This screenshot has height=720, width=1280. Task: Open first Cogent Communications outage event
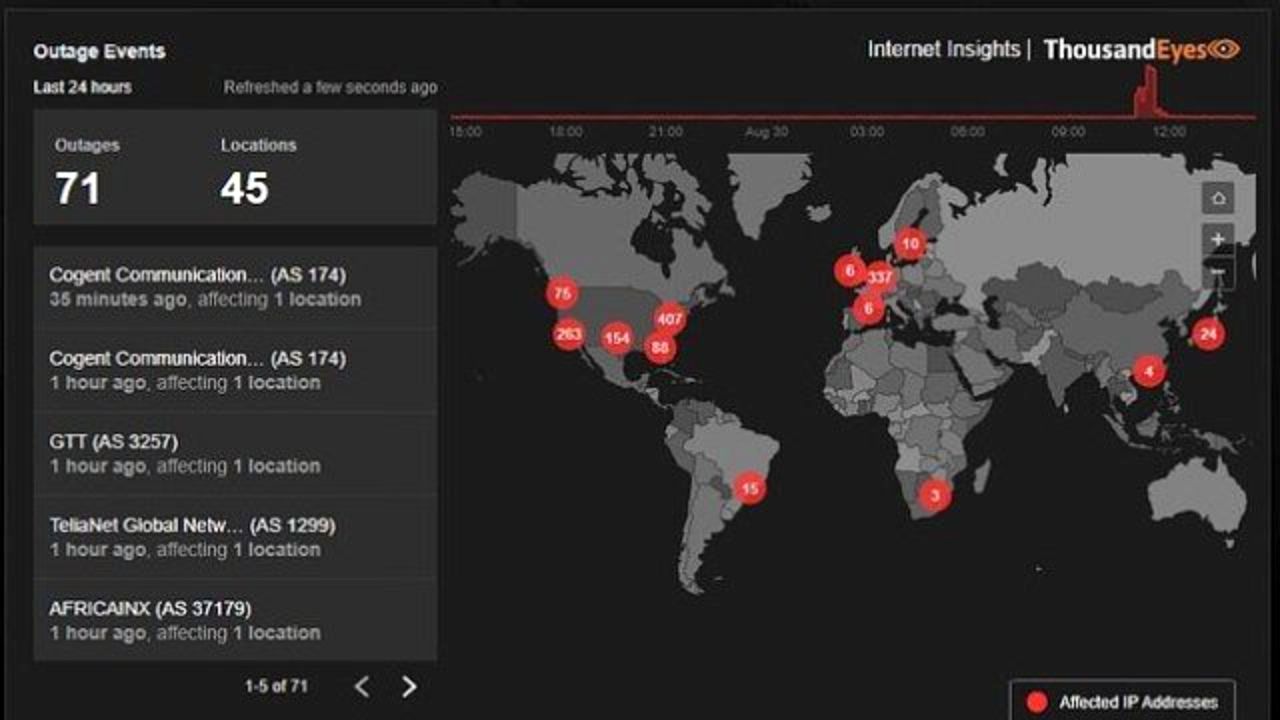(x=235, y=287)
